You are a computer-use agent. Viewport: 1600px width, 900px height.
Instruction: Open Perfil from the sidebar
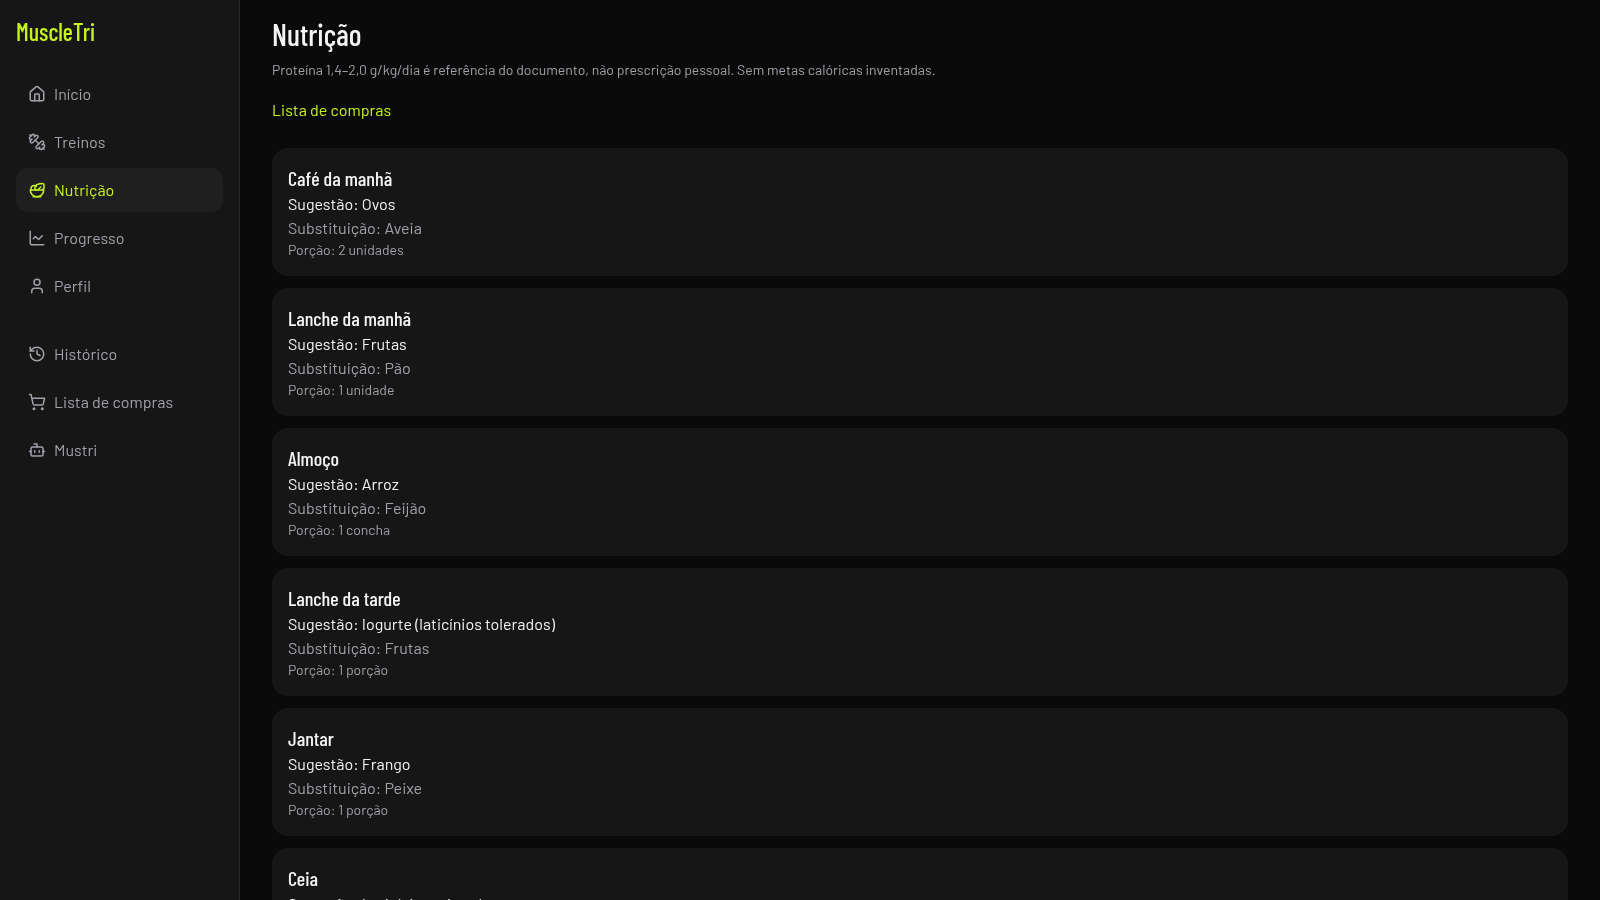[x=119, y=286]
